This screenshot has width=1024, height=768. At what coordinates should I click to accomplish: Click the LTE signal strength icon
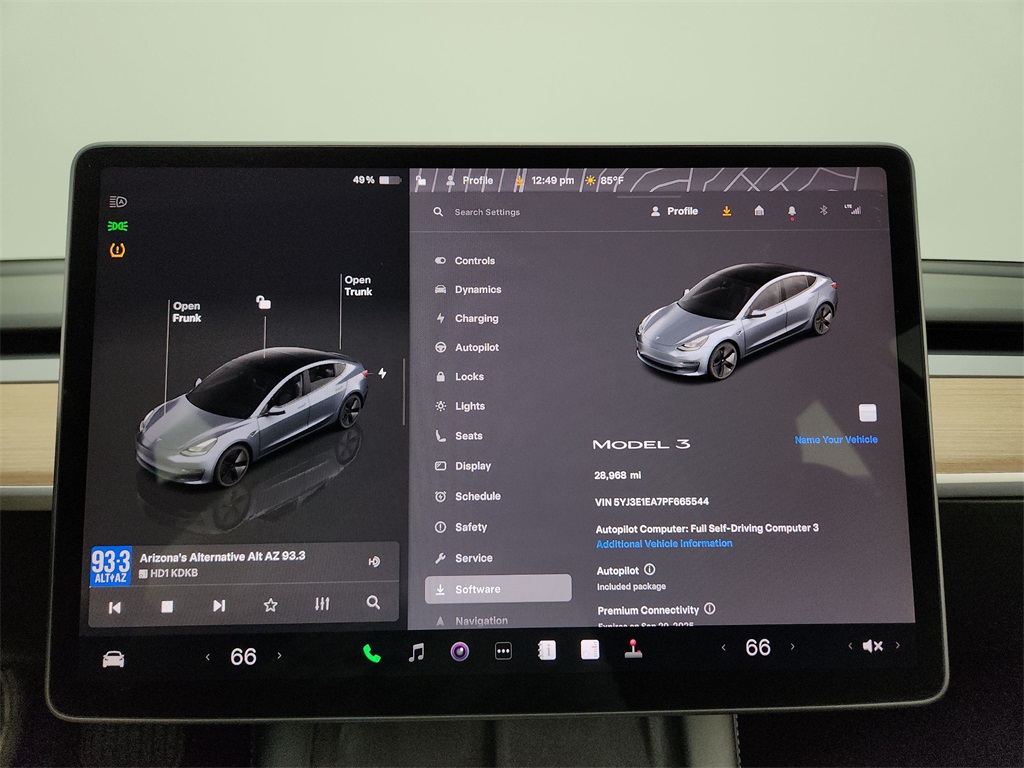(852, 209)
